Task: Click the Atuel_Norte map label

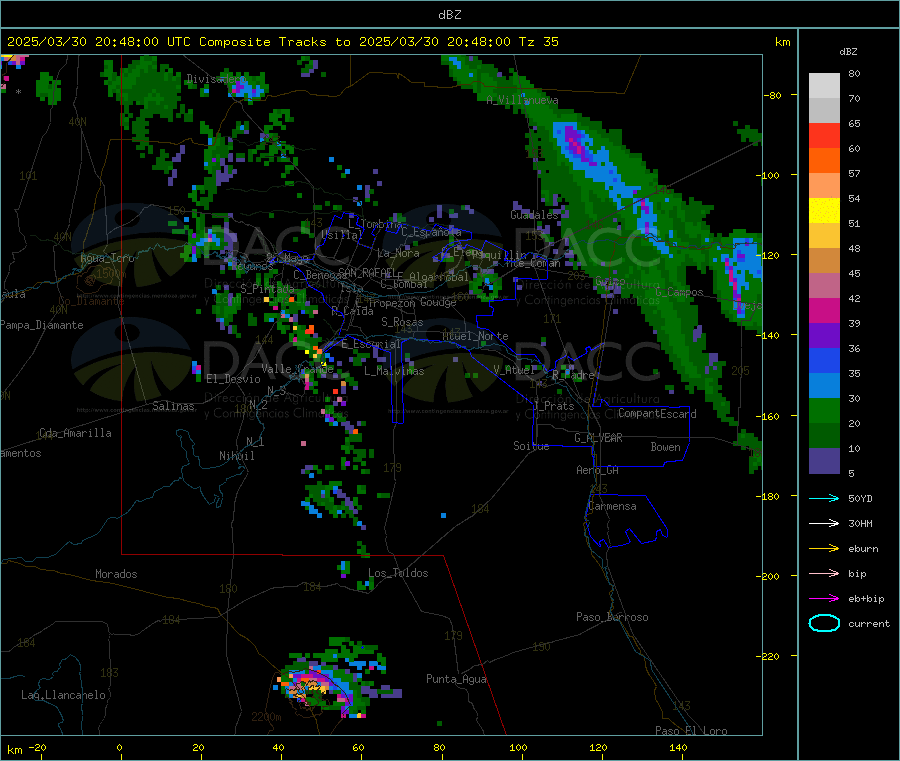Action: point(475,336)
